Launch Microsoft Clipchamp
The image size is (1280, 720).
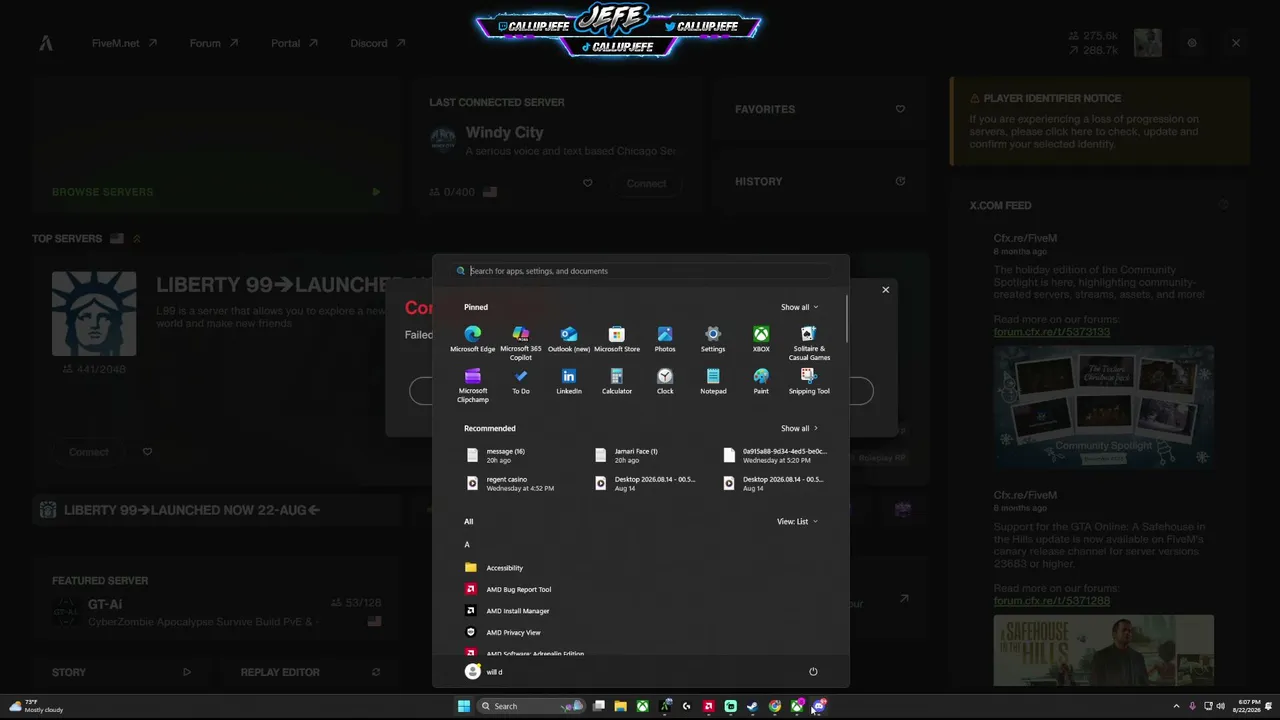(473, 385)
